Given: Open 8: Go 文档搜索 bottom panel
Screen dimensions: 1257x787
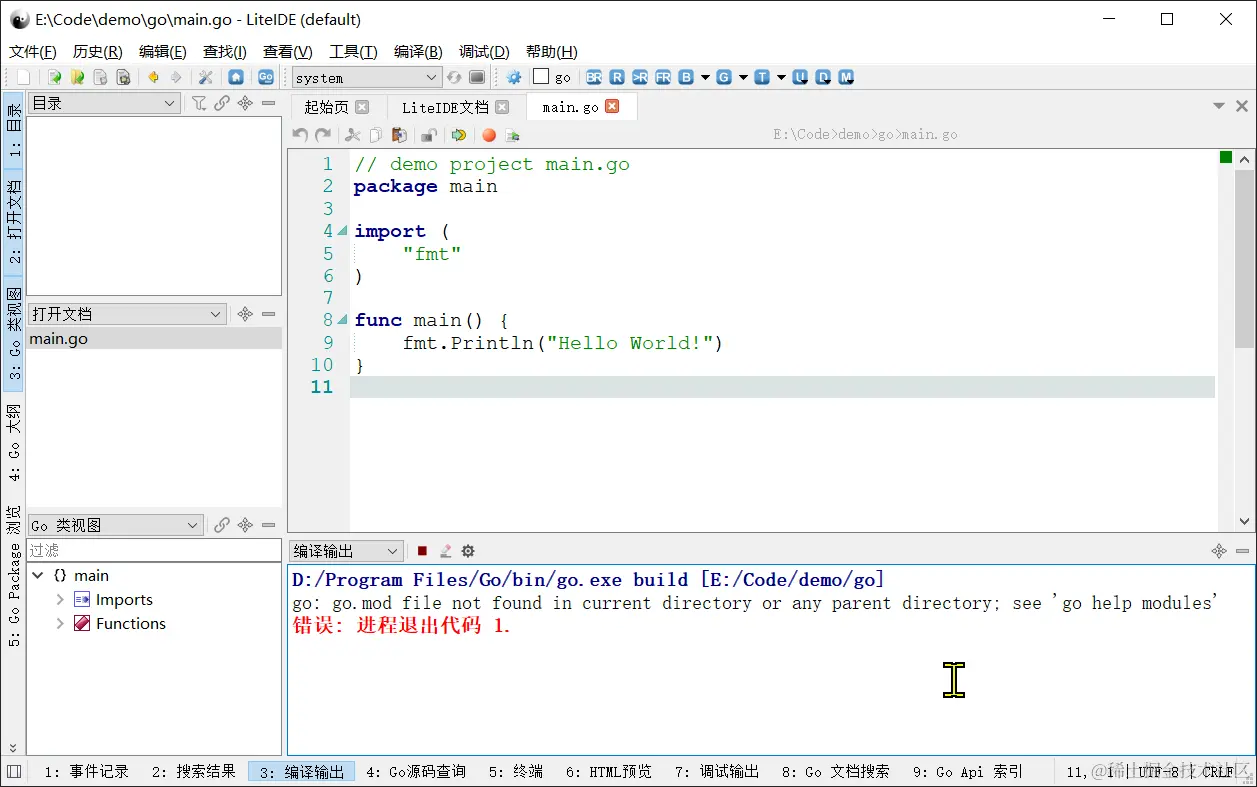Looking at the screenshot, I should [x=836, y=772].
